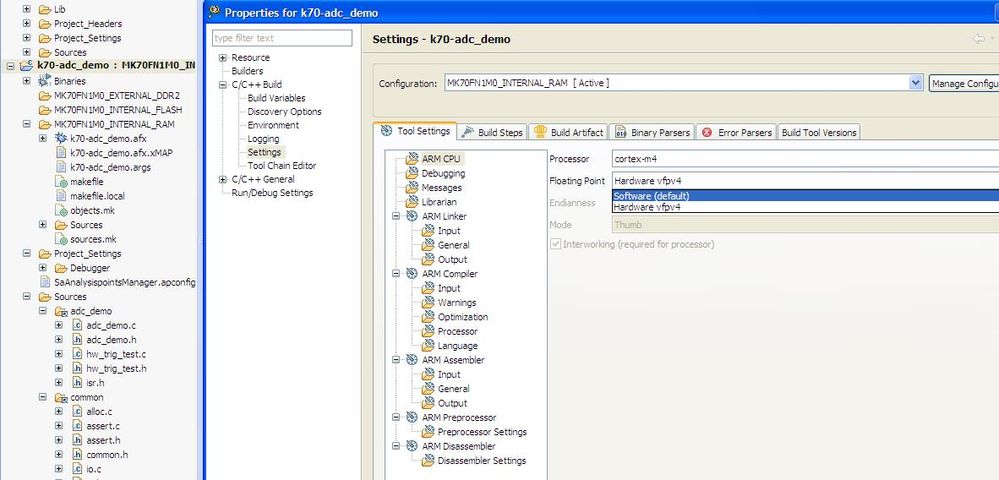This screenshot has height=480, width=999.
Task: Choose Hardware vfpv4 in the dropdown list
Action: pos(805,207)
